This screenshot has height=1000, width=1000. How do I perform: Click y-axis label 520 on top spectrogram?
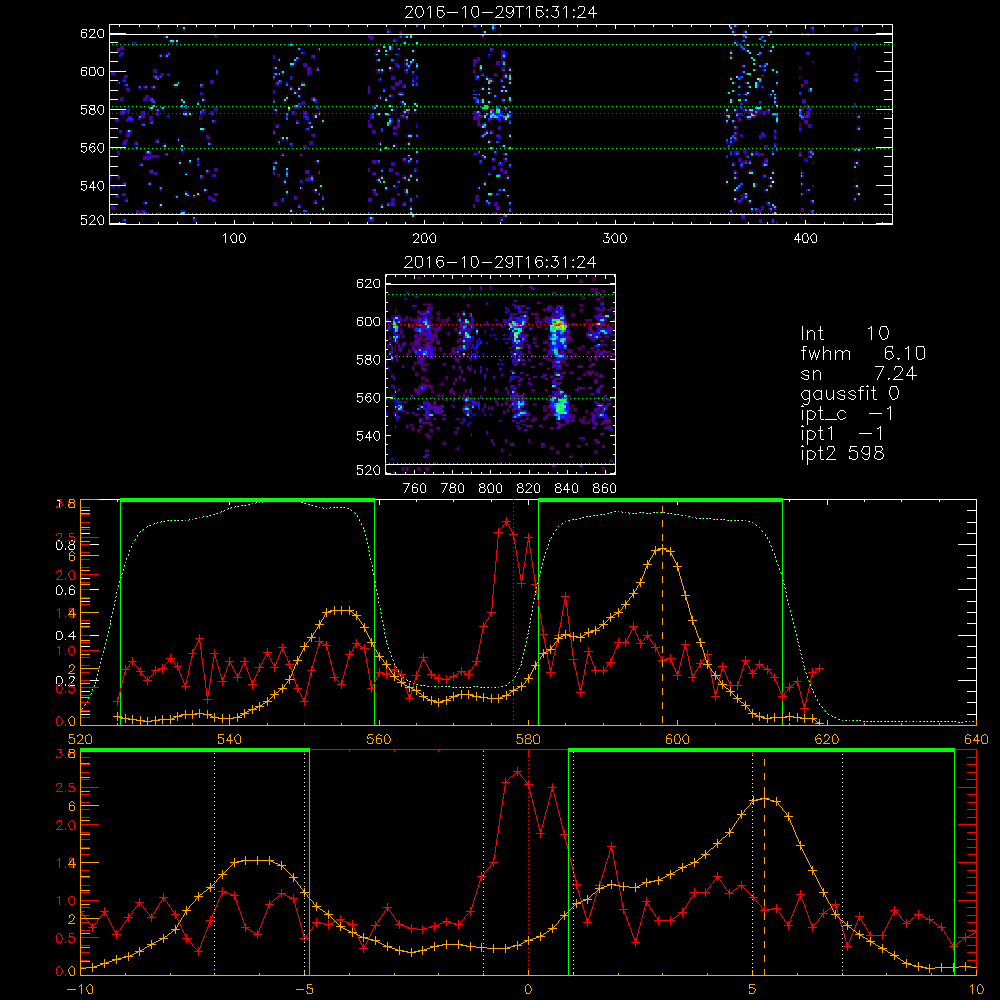point(92,220)
